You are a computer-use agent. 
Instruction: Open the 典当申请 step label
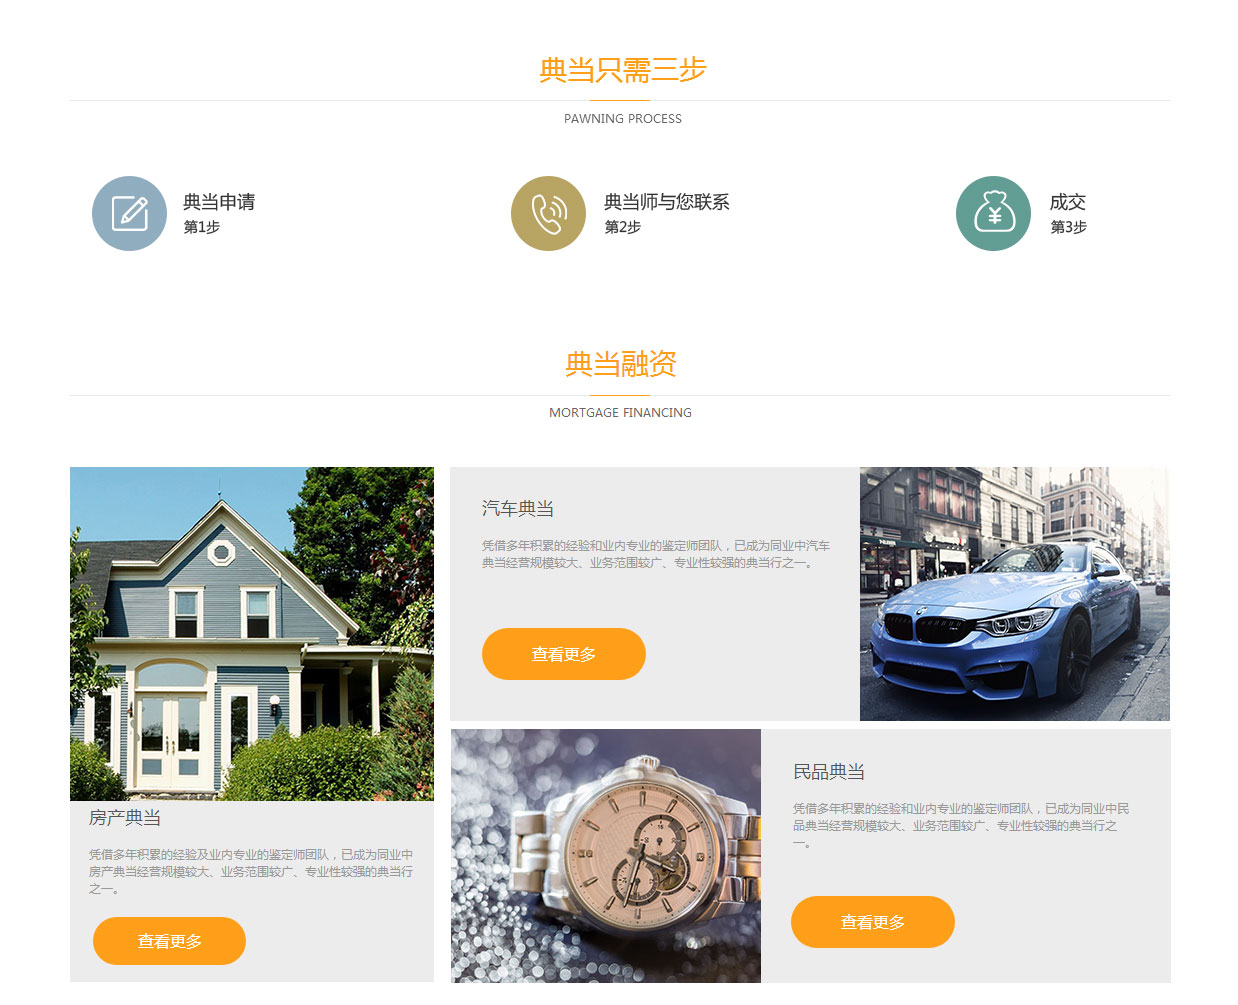tap(219, 202)
